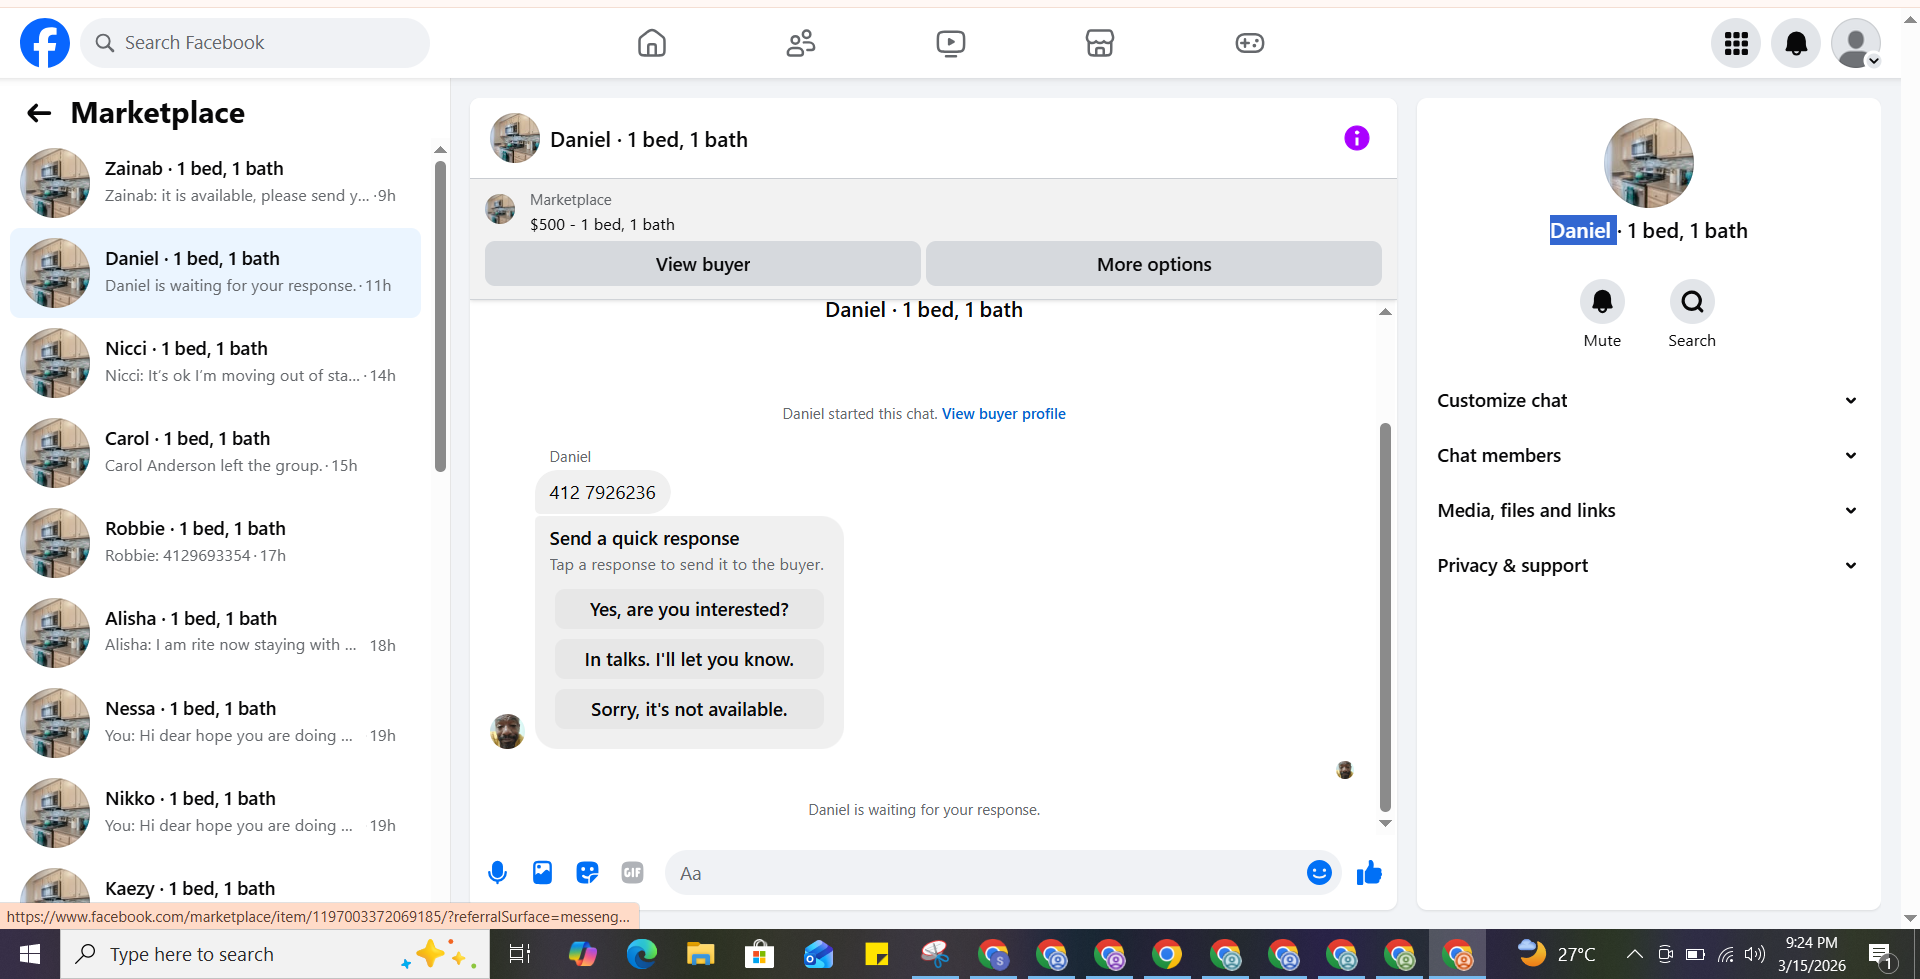The height and width of the screenshot is (979, 1920).
Task: Expand Media, files and links section
Action: coord(1648,511)
